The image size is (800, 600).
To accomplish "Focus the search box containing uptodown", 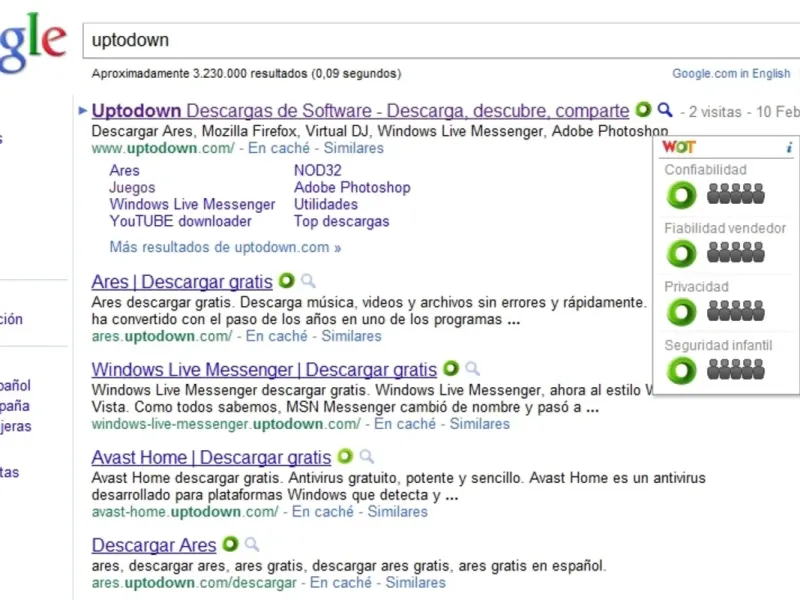I will pyautogui.click(x=441, y=40).
